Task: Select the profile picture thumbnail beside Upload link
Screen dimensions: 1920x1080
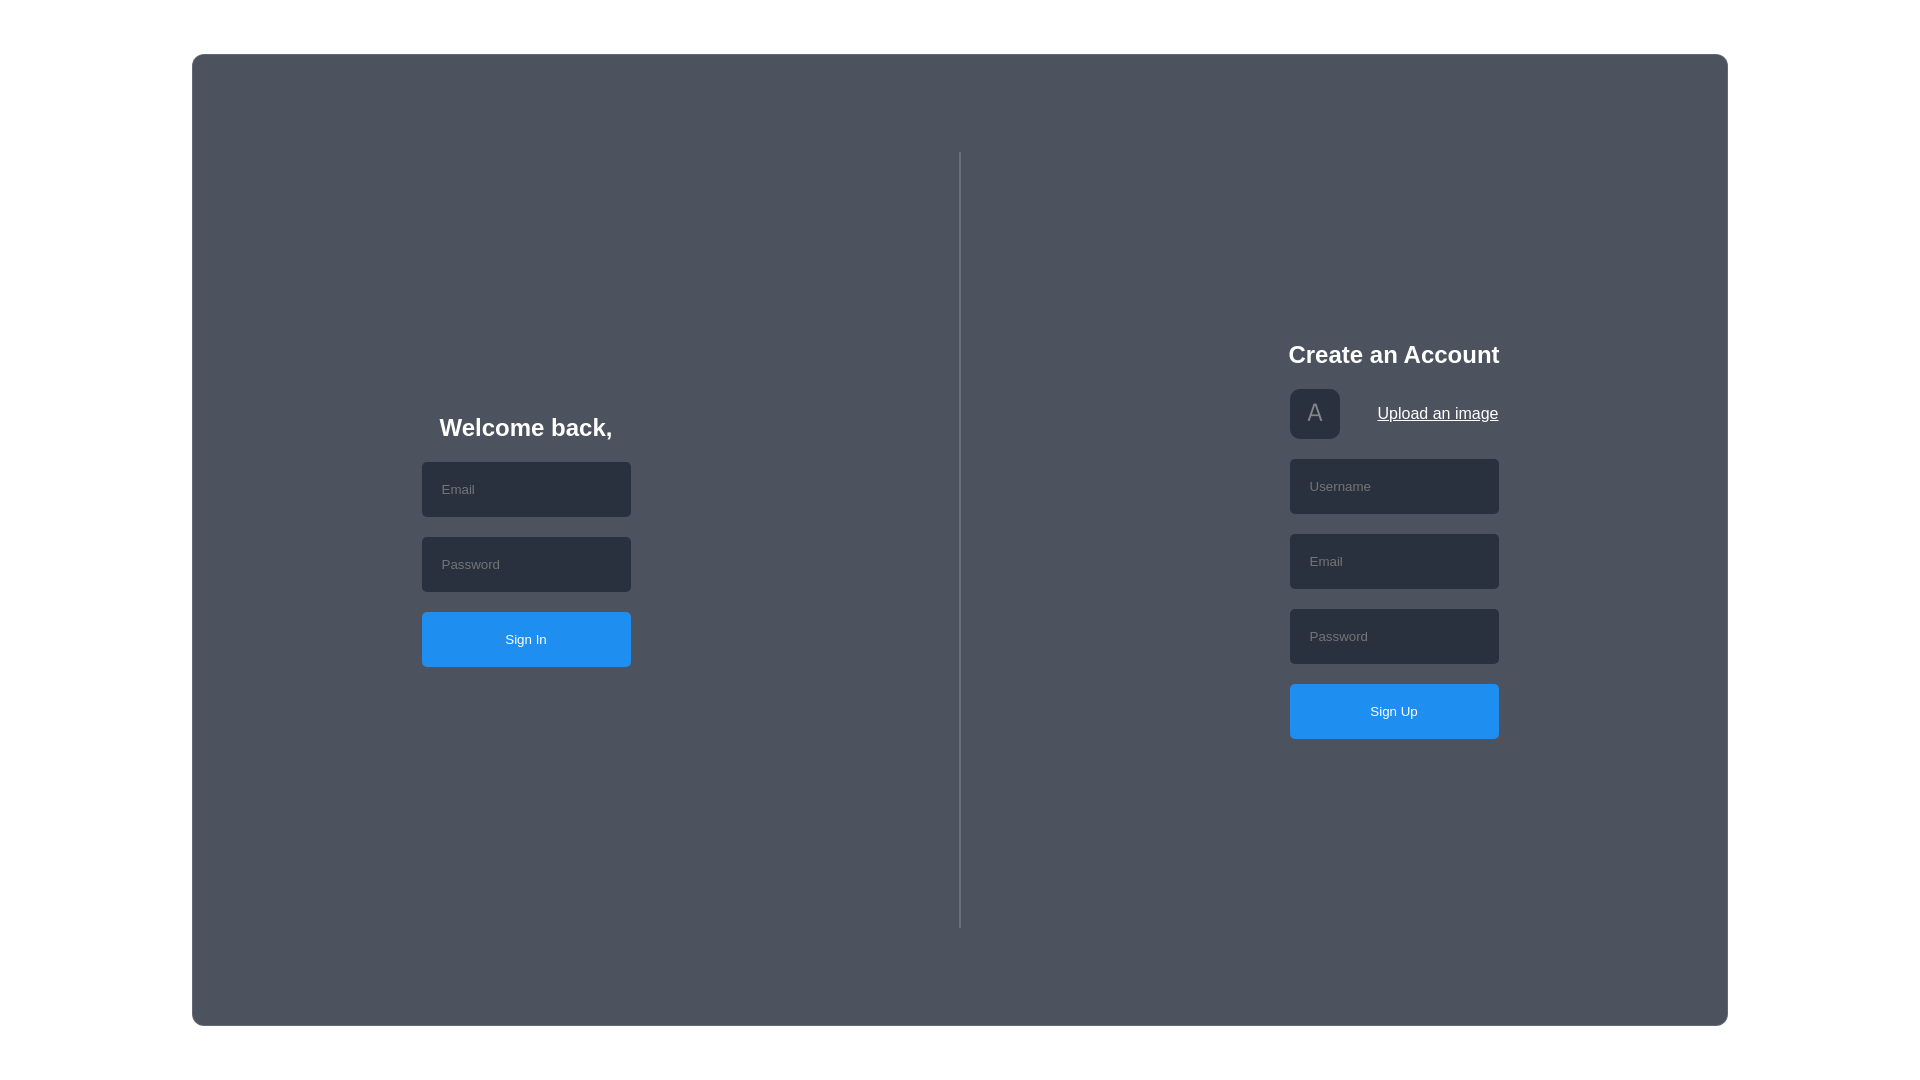Action: click(1314, 413)
